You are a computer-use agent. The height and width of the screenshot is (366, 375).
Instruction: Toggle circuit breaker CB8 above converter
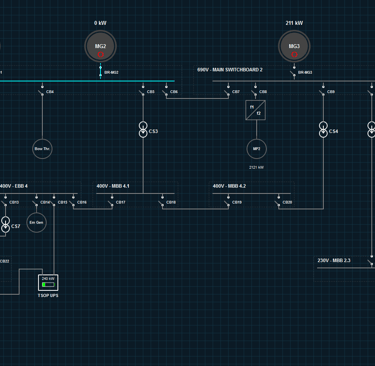(255, 91)
